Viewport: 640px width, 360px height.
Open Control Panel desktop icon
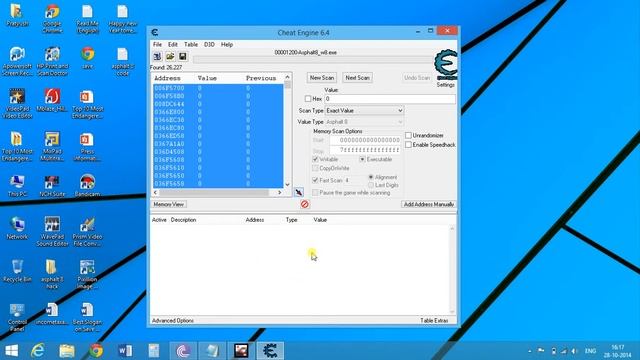coord(17,317)
